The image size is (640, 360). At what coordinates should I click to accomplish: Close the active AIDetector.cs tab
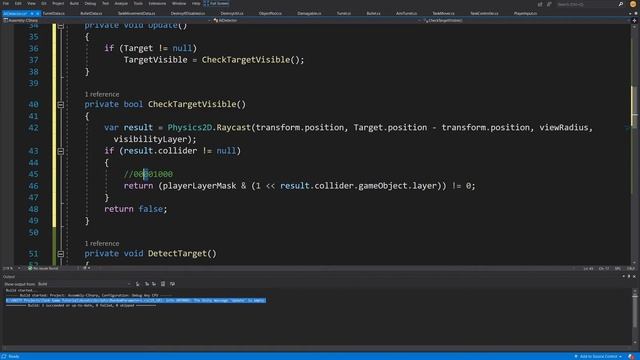(38, 13)
